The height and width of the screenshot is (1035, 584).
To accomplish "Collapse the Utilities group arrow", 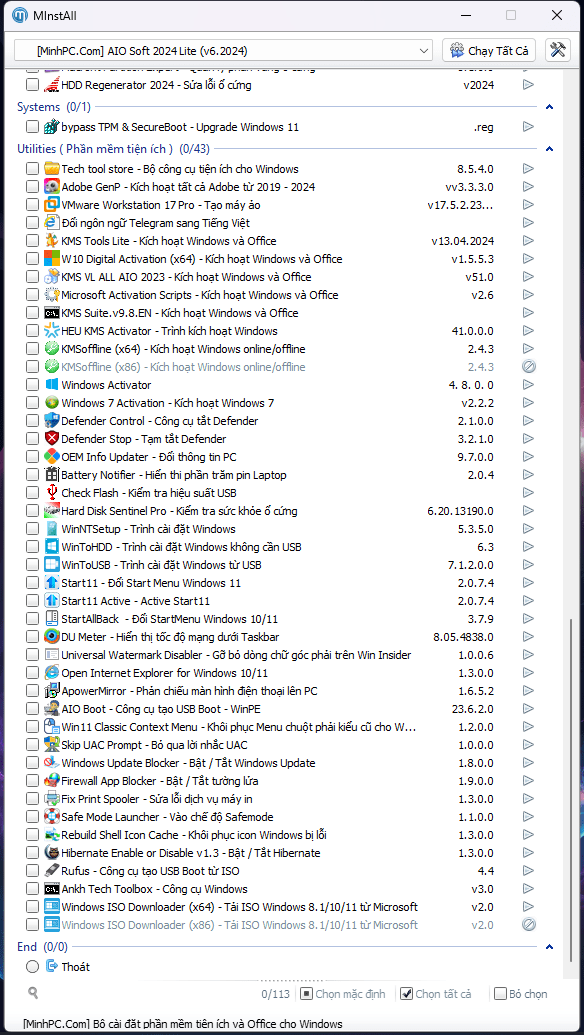I will (x=550, y=149).
